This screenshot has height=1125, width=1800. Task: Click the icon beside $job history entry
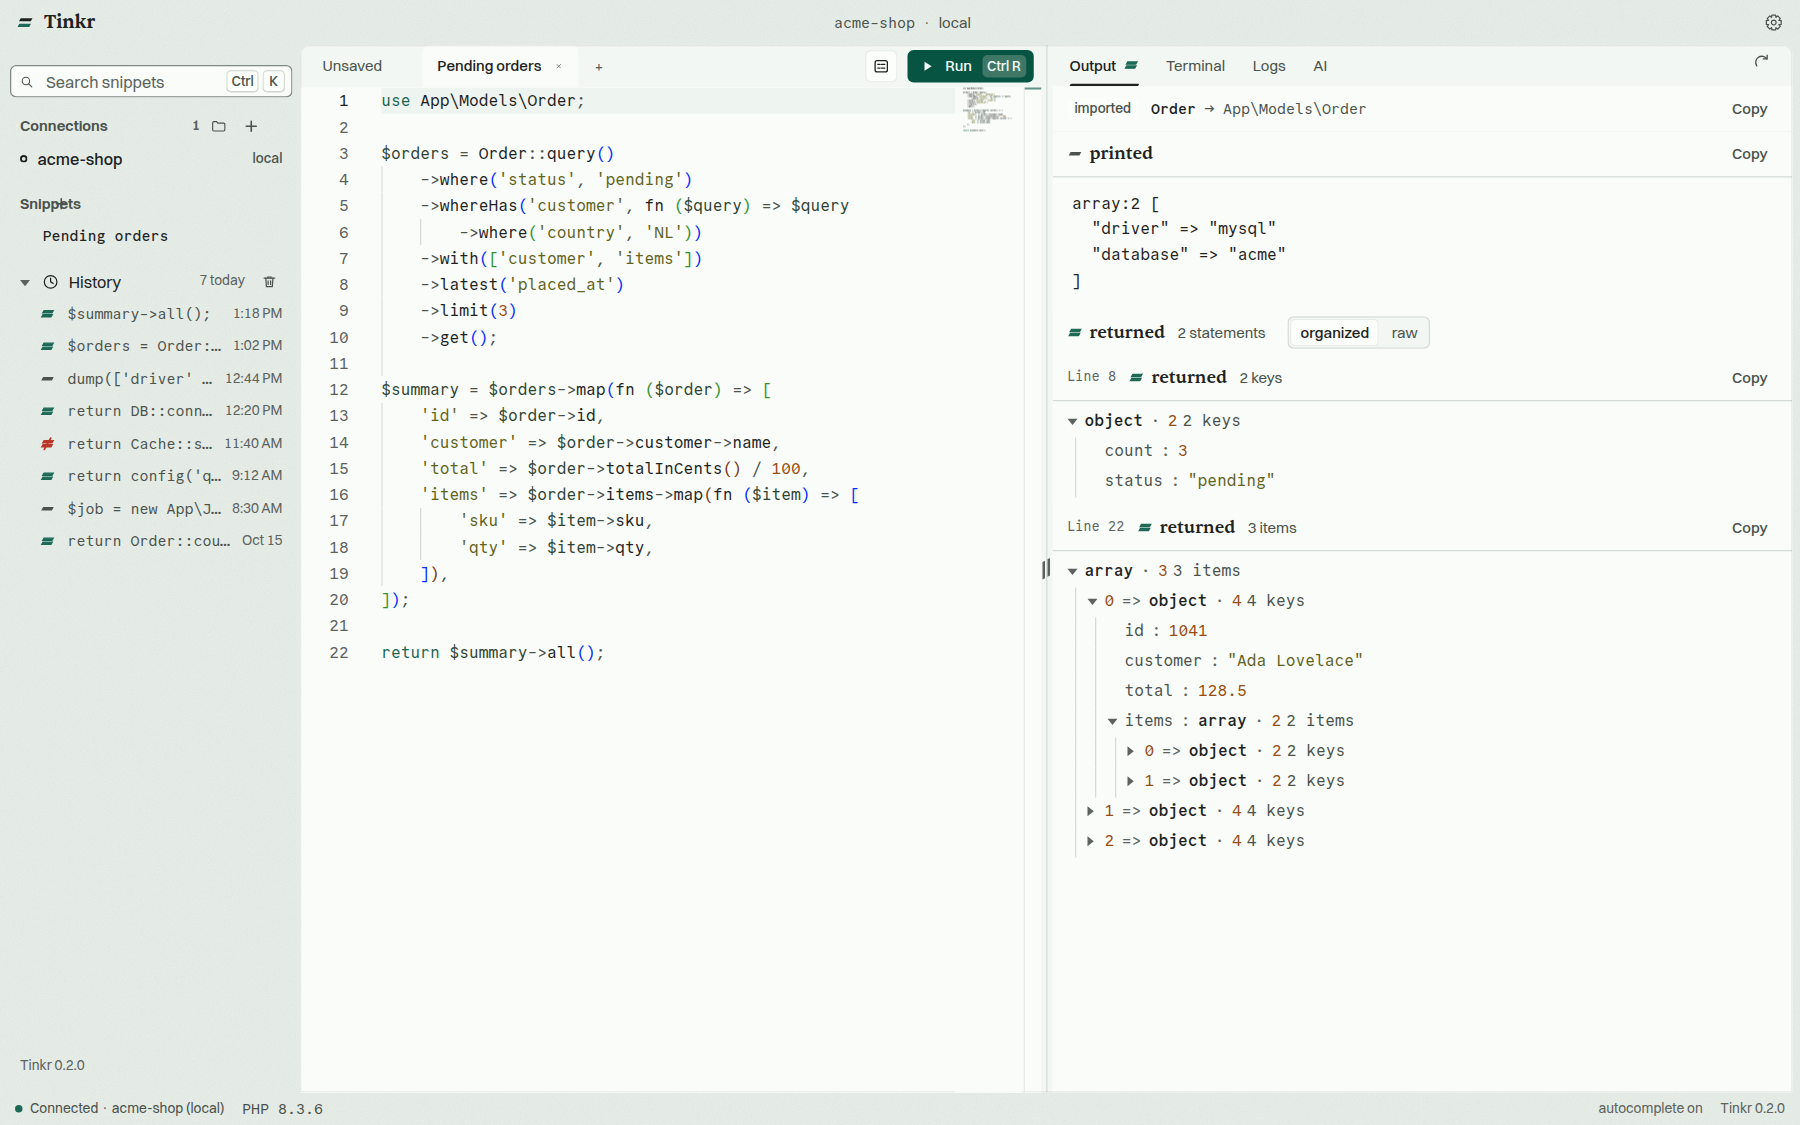point(47,509)
